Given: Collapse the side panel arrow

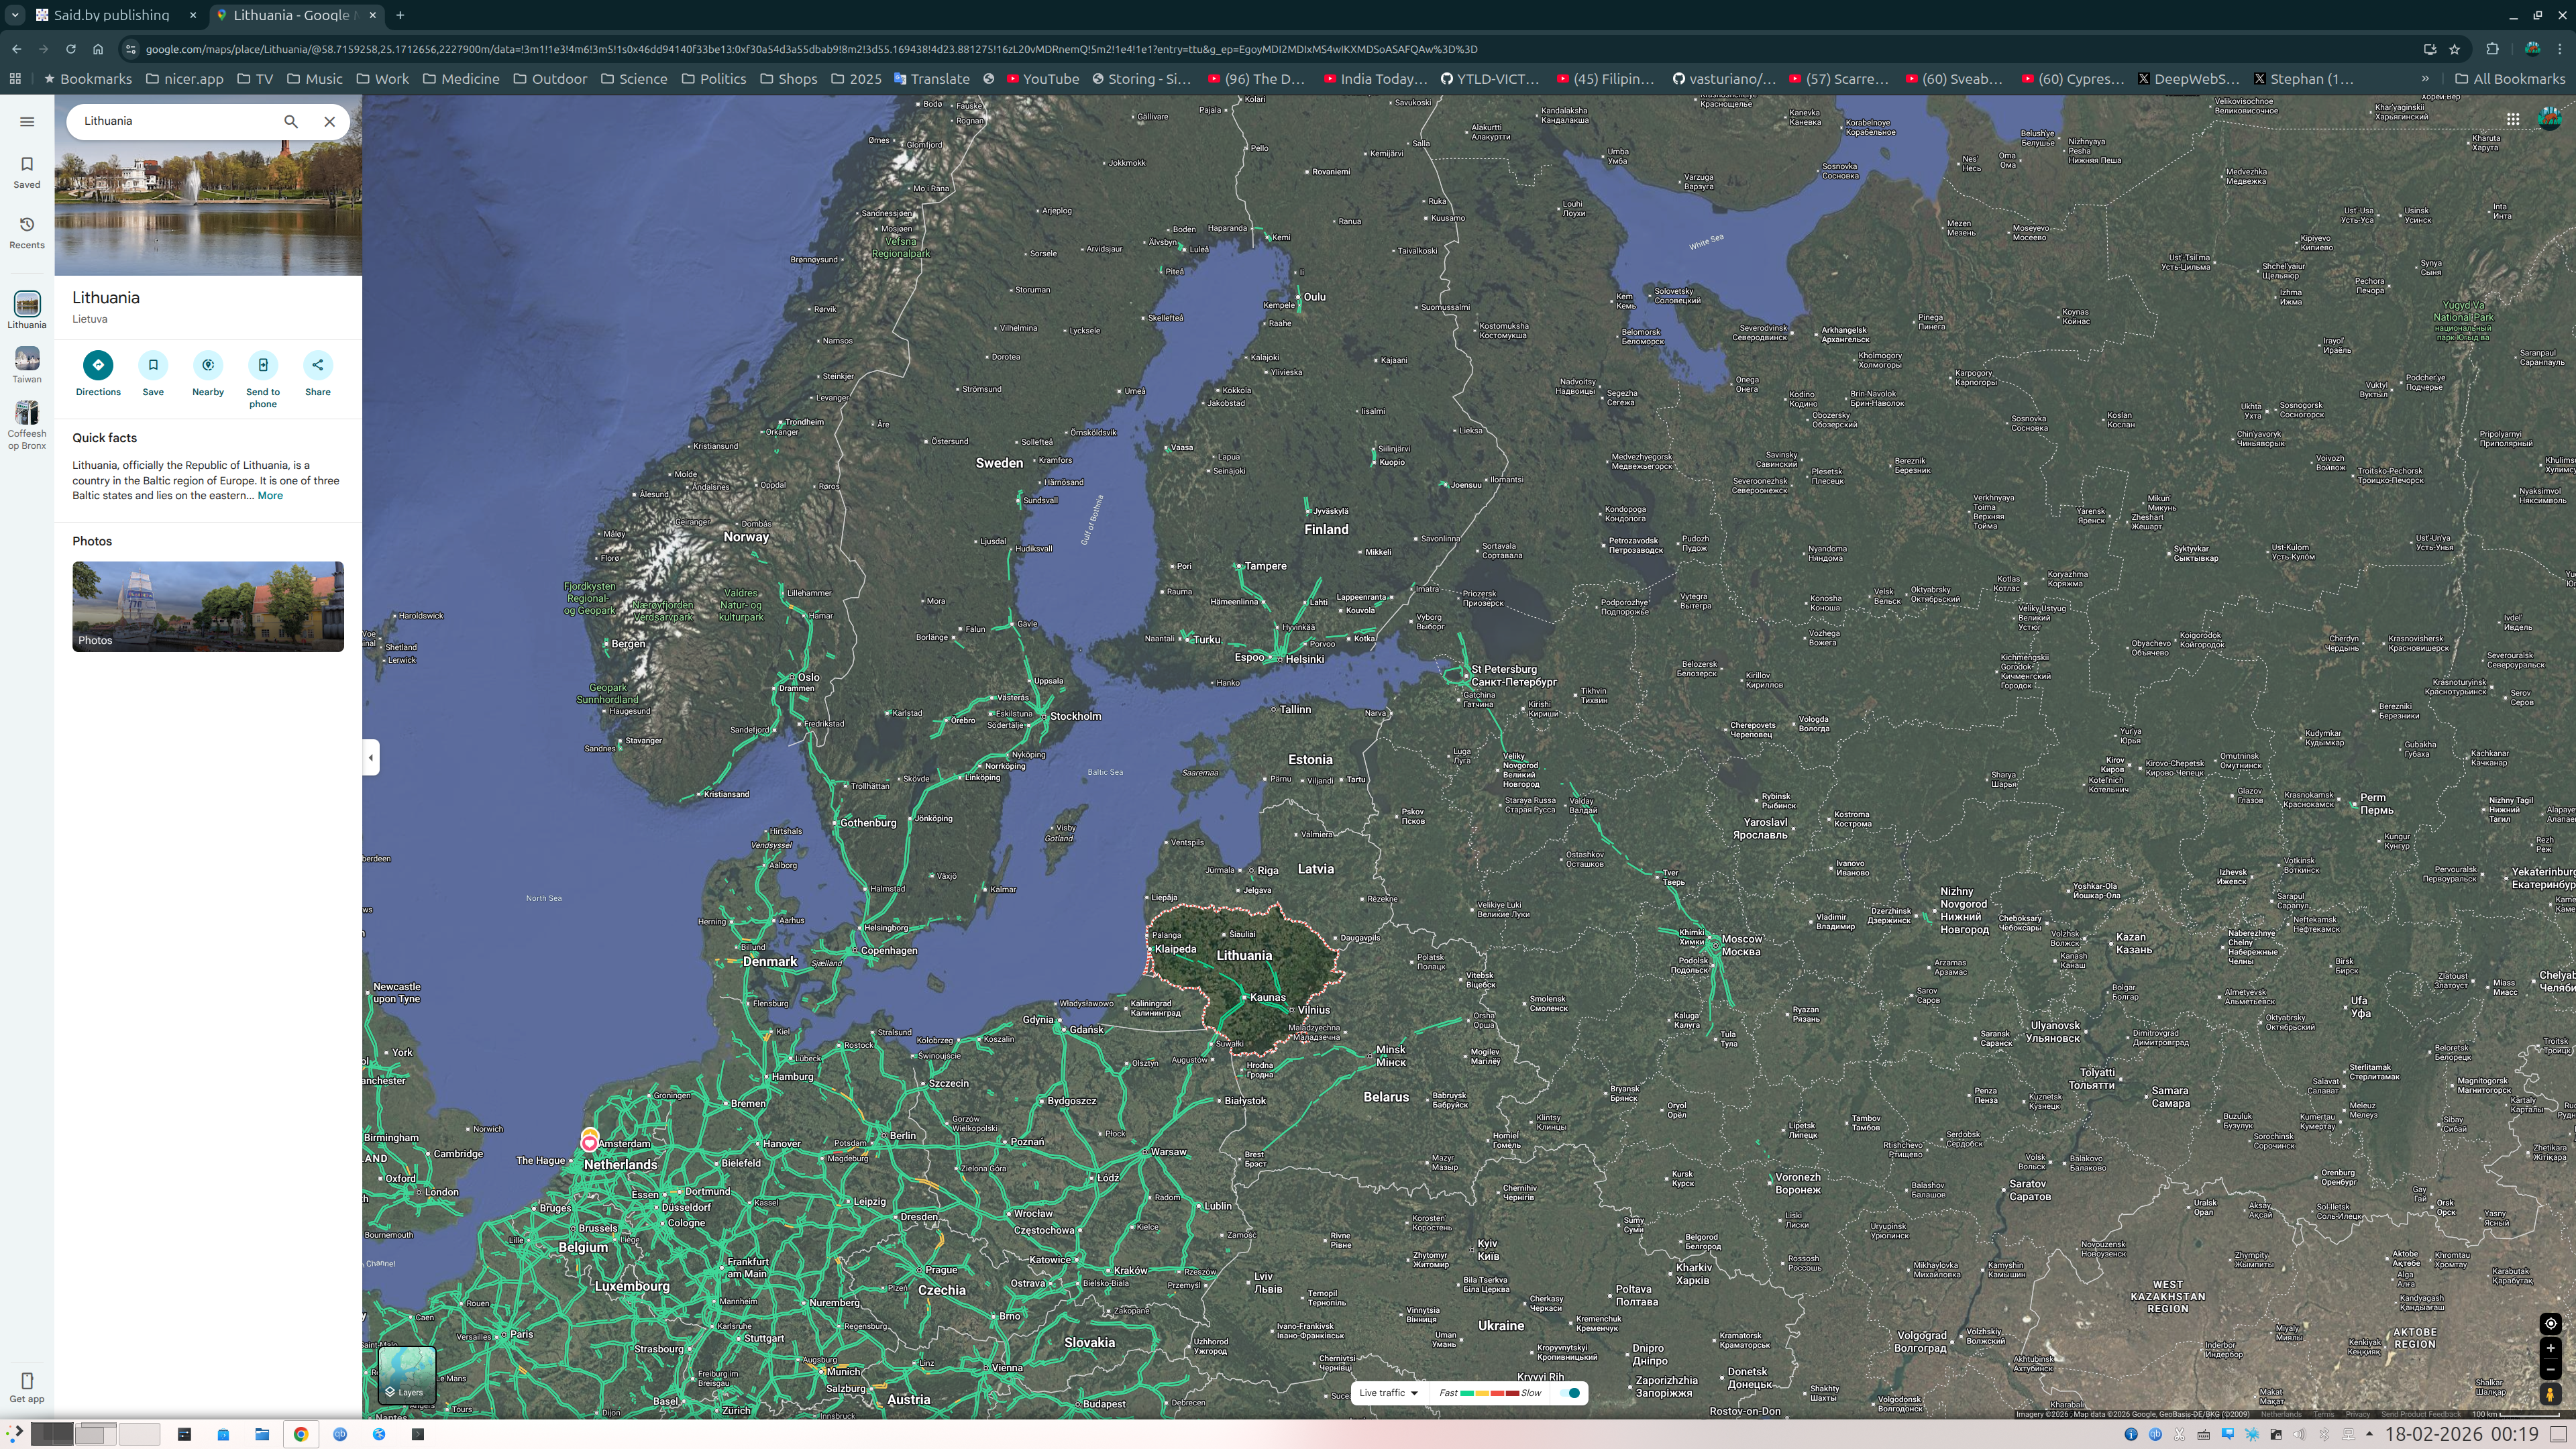Looking at the screenshot, I should [371, 757].
